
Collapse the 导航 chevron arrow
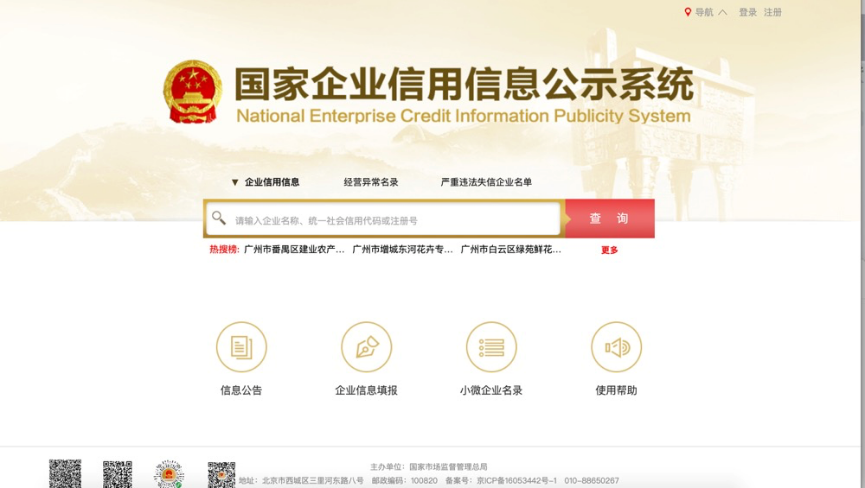pyautogui.click(x=723, y=12)
